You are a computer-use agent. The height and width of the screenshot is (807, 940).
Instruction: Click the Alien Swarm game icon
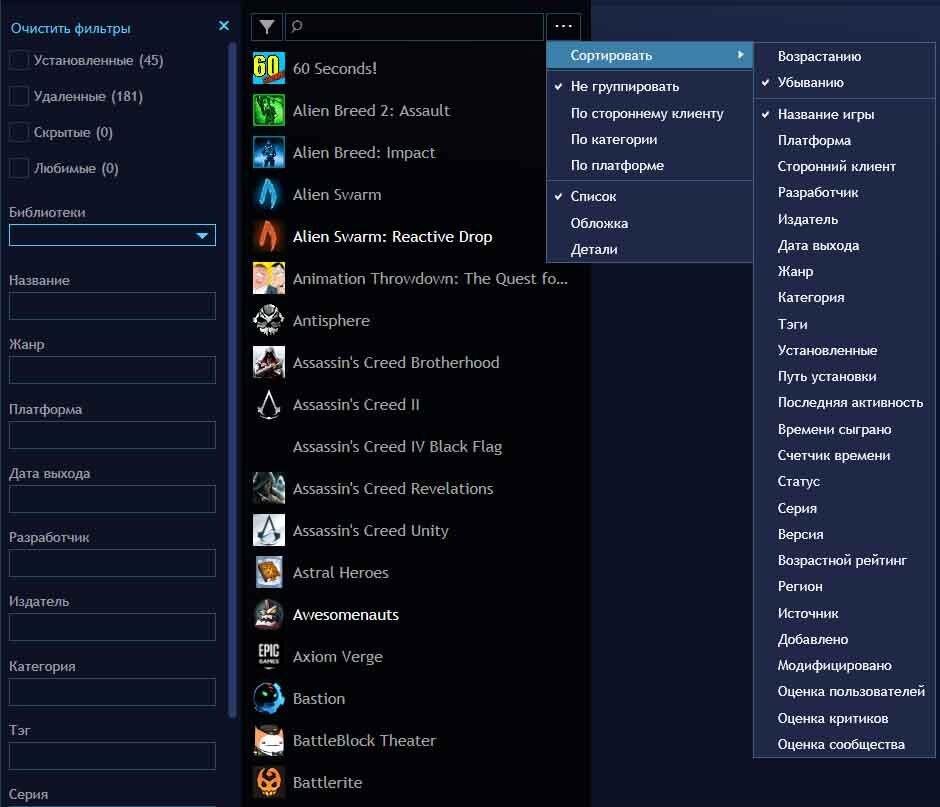pos(267,195)
